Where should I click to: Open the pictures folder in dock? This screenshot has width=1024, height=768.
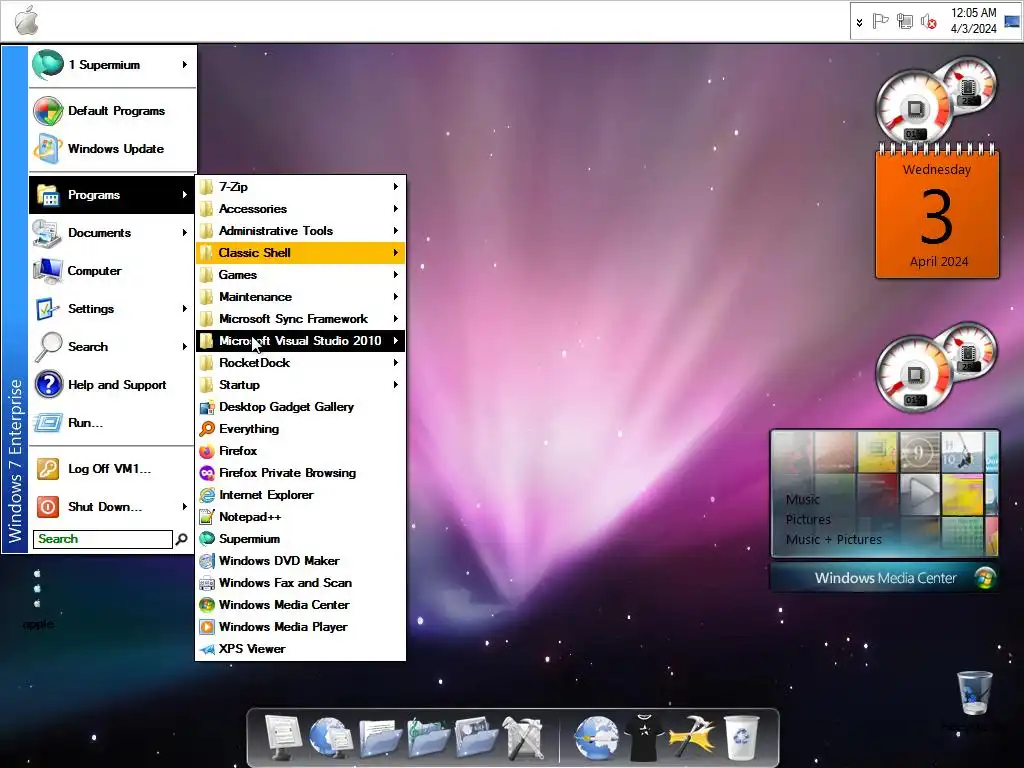(x=476, y=737)
